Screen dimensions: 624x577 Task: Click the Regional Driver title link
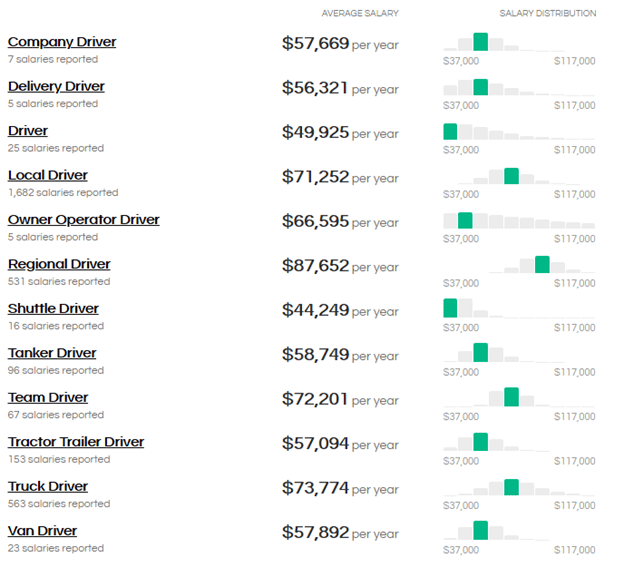click(59, 264)
